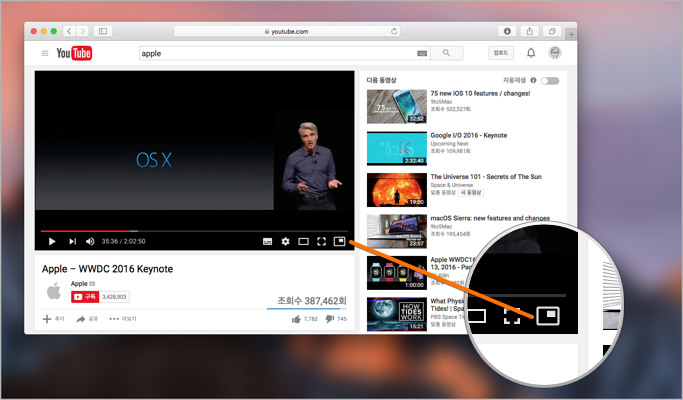Go back with Safari's back arrow
The height and width of the screenshot is (400, 683).
(69, 31)
